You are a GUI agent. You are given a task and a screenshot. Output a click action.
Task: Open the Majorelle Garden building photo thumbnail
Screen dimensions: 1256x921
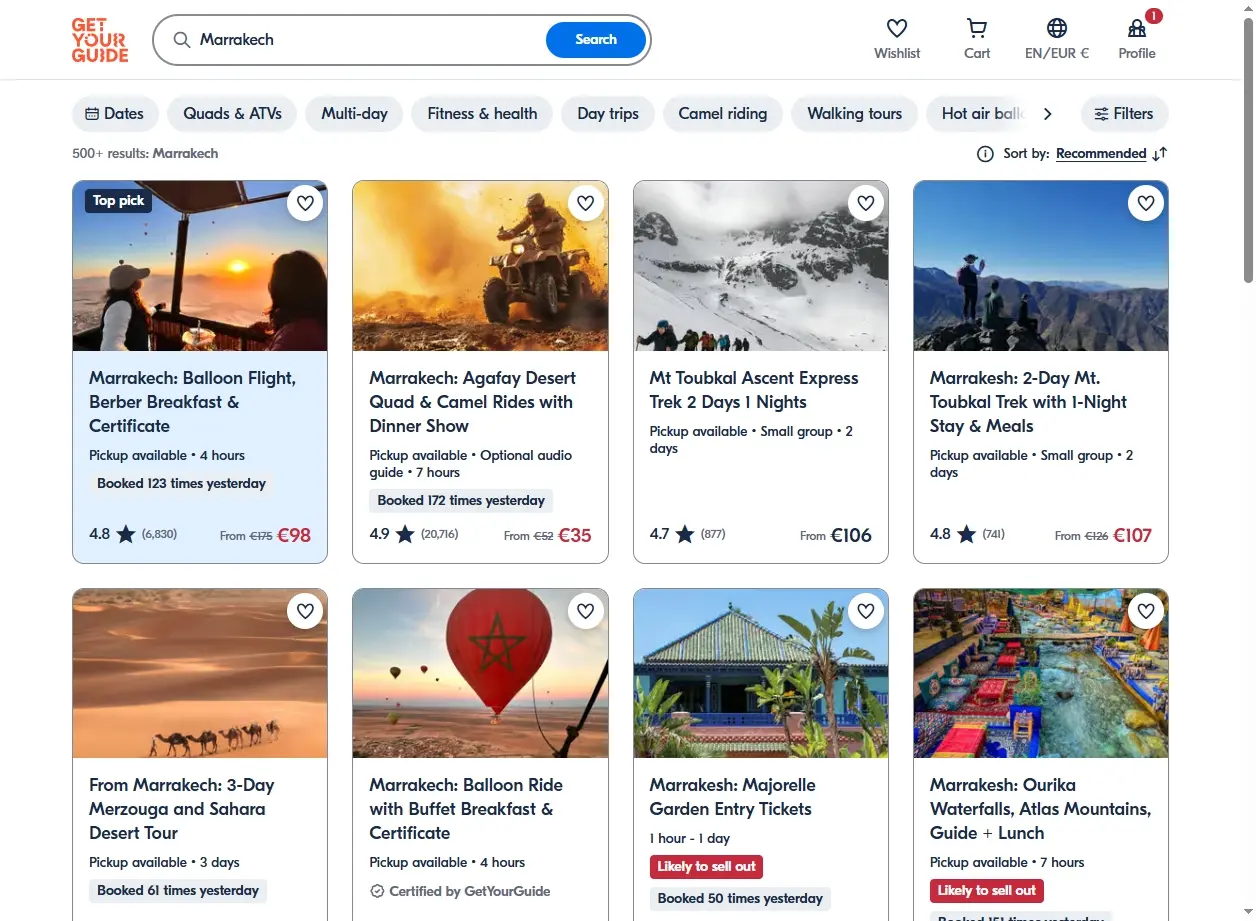[x=761, y=673]
